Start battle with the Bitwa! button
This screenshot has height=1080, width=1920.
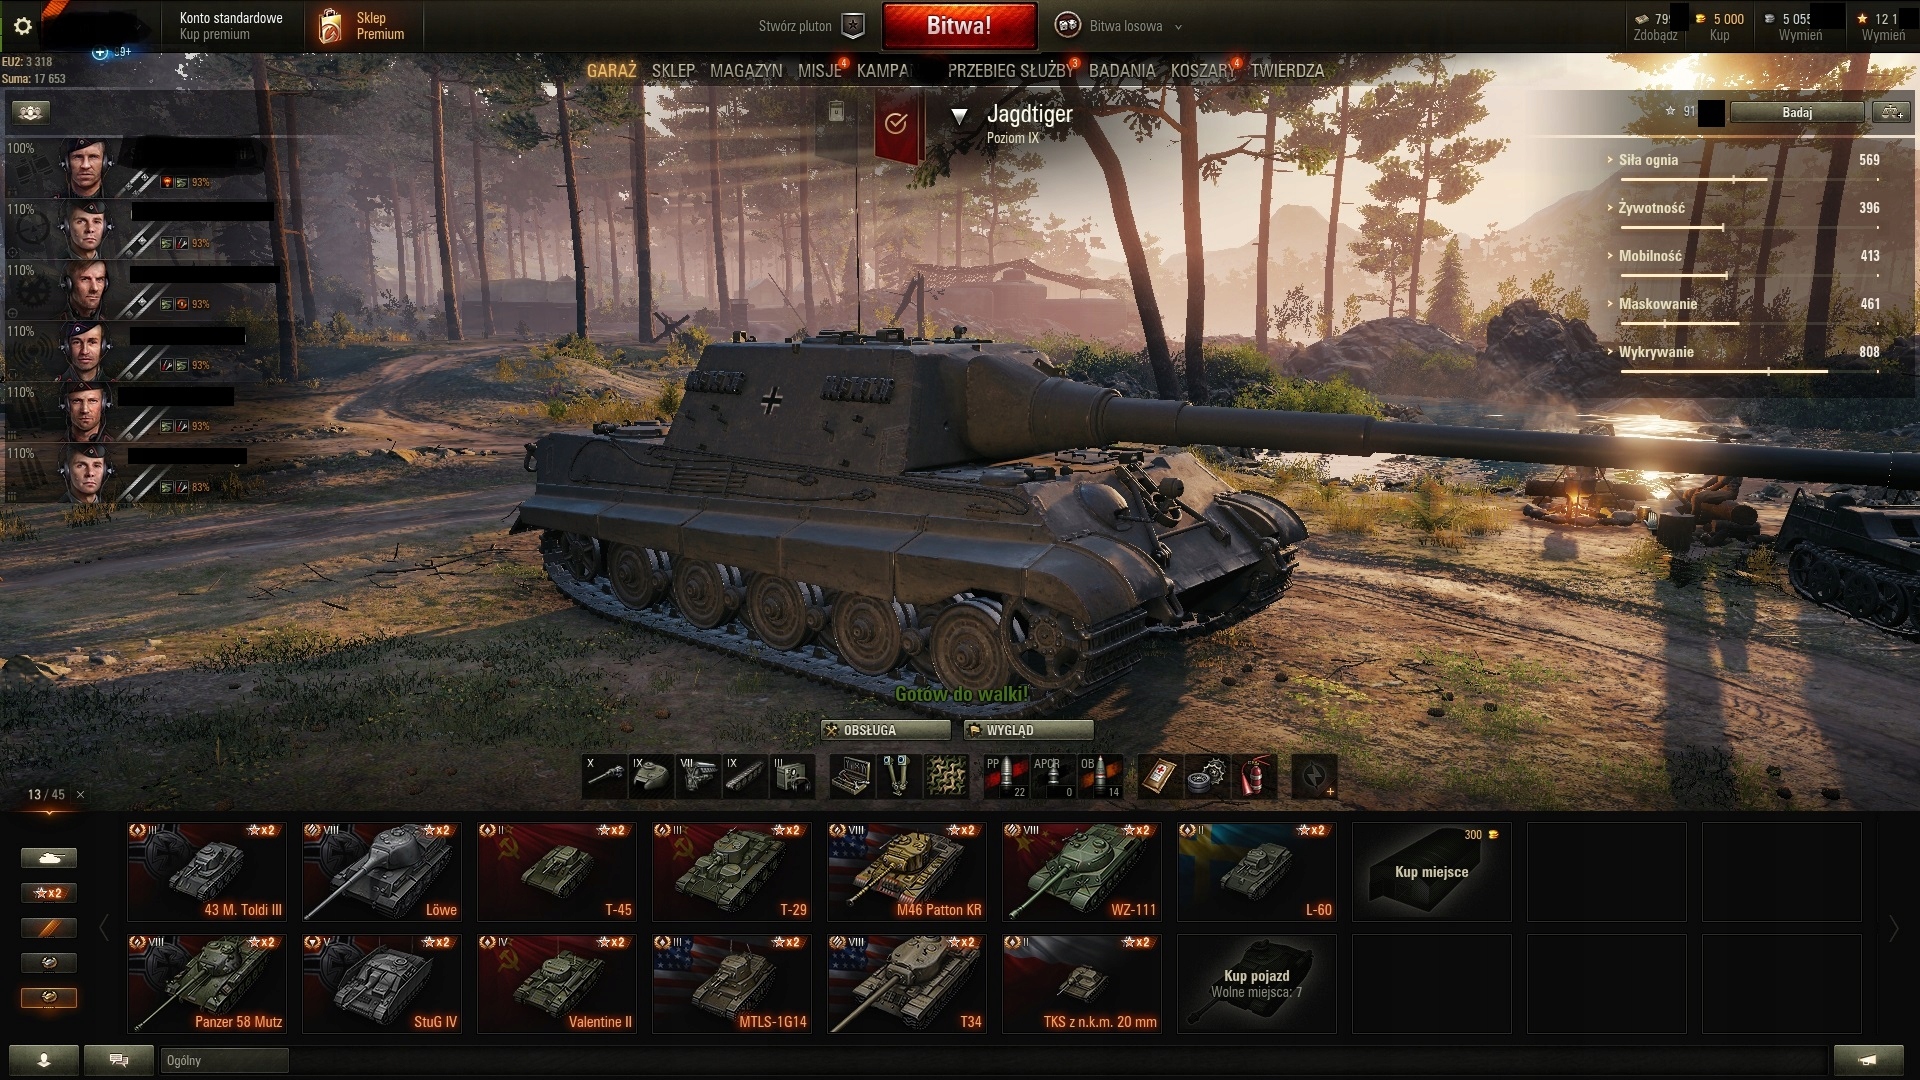959,26
